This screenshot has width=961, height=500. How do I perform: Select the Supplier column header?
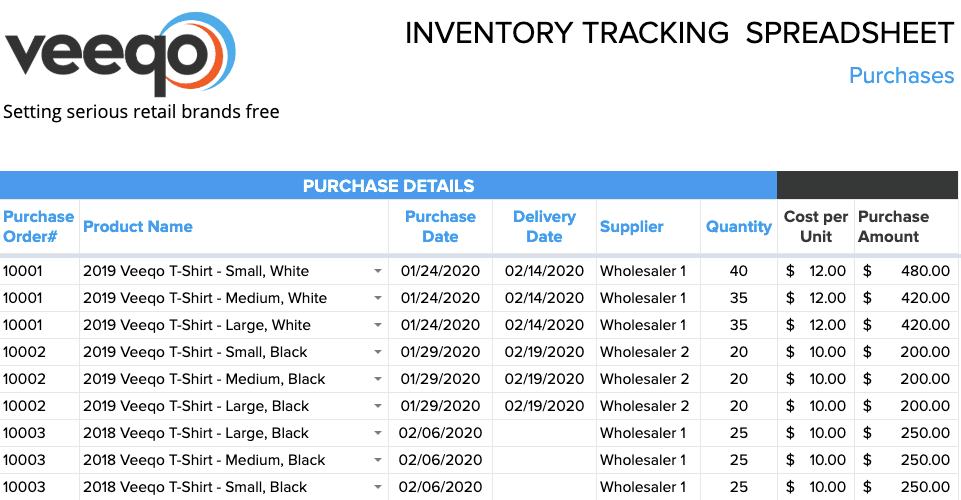coord(632,227)
